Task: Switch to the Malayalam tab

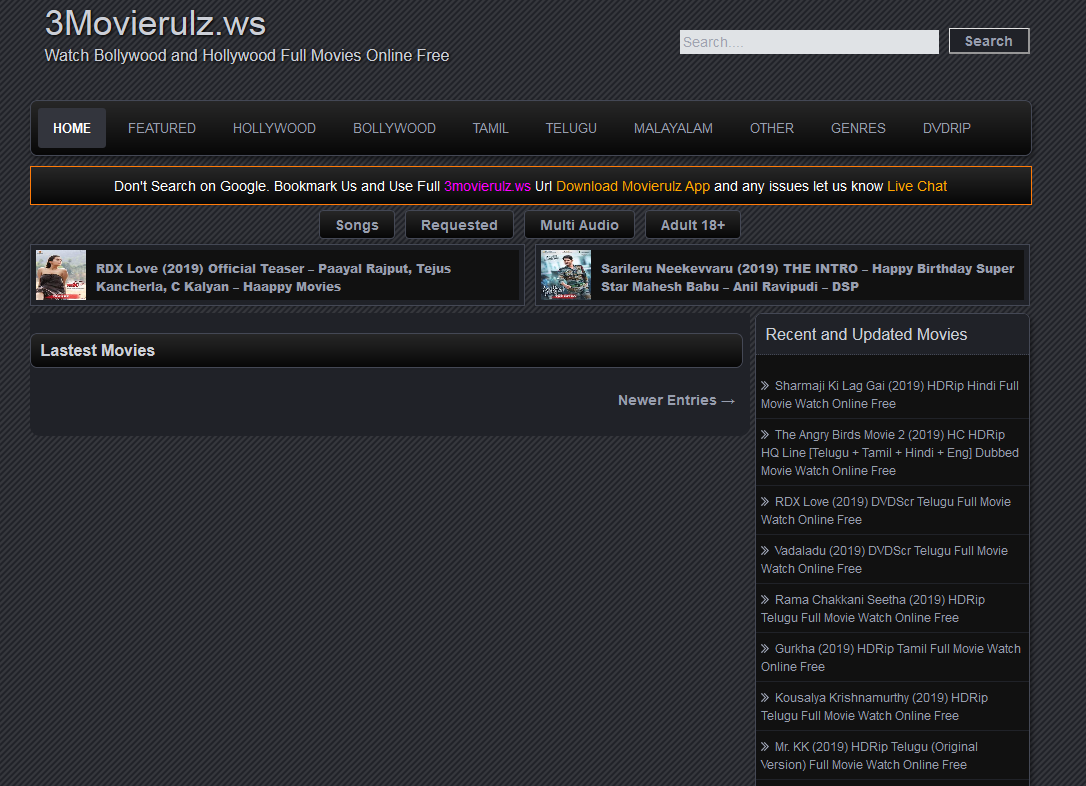Action: (x=673, y=128)
